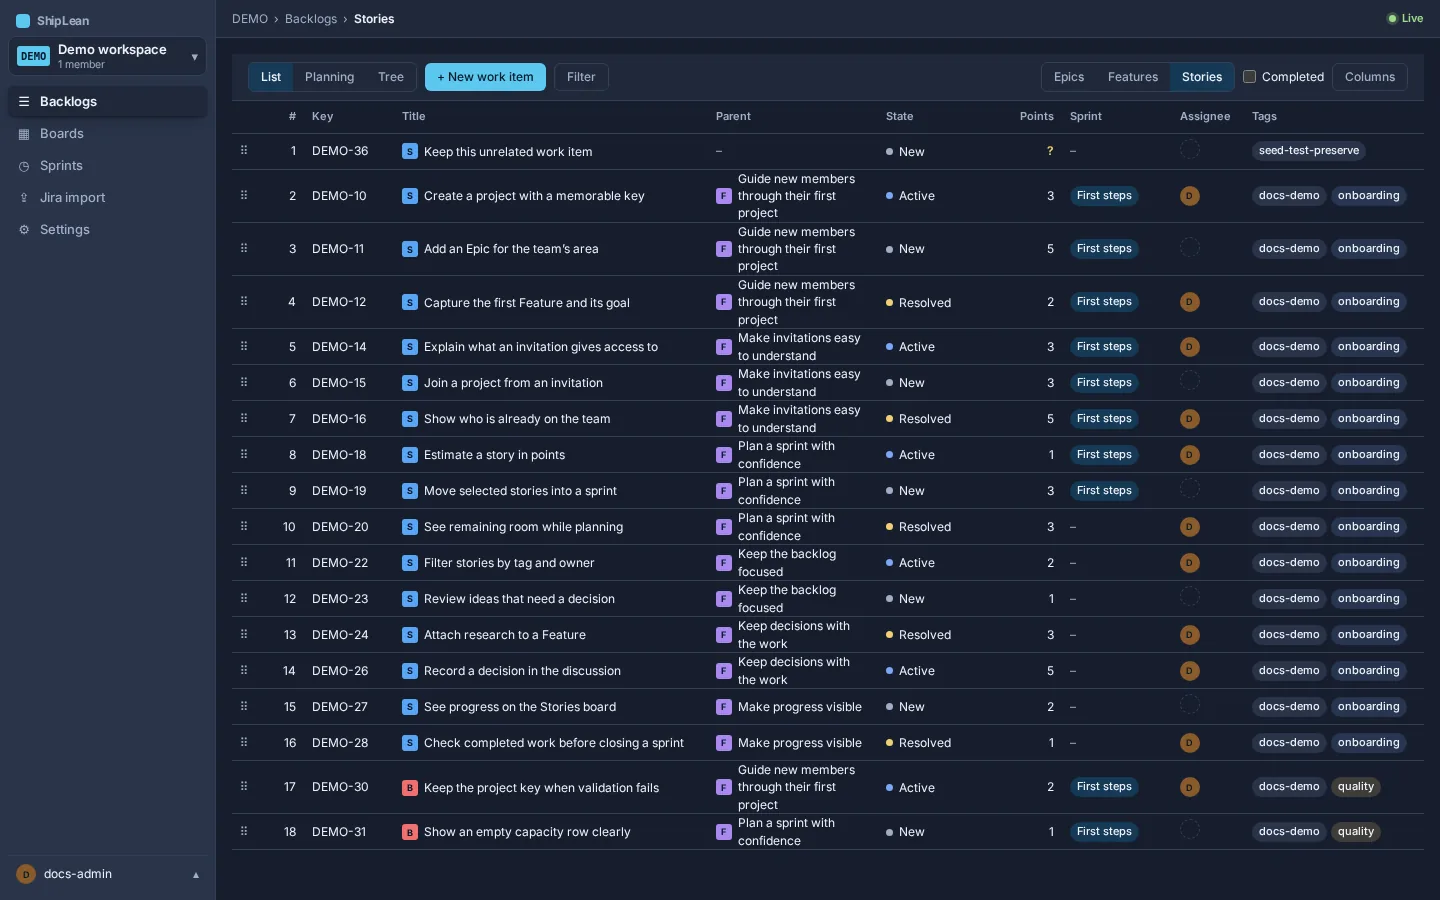Screen dimensions: 1440x900
Task: Click the docs-admin avatar icon at sidebar bottom
Action: pyautogui.click(x=26, y=874)
